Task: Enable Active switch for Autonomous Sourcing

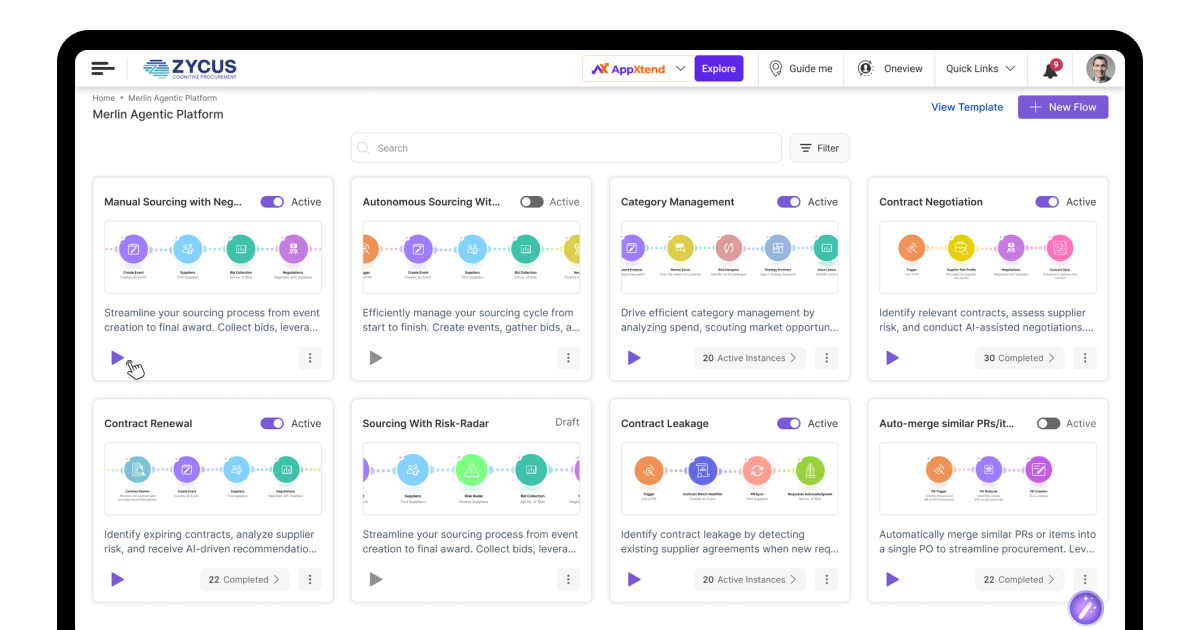Action: coord(531,202)
